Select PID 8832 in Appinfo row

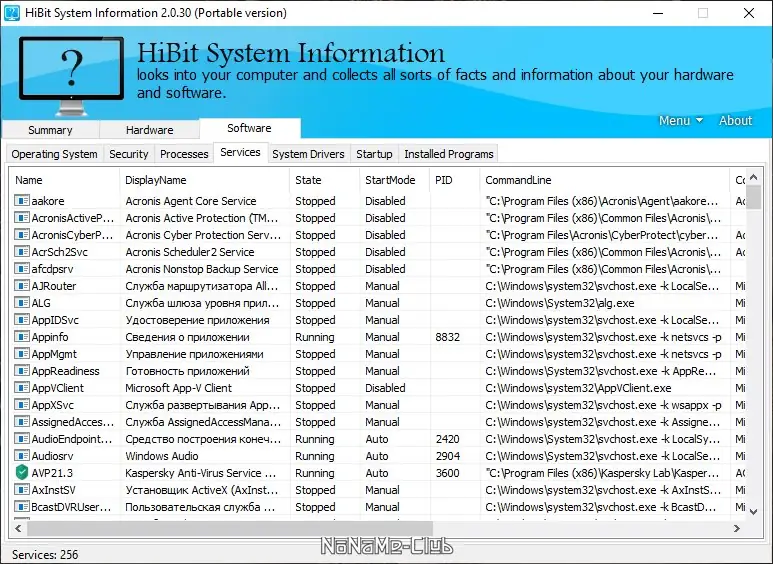coord(448,337)
